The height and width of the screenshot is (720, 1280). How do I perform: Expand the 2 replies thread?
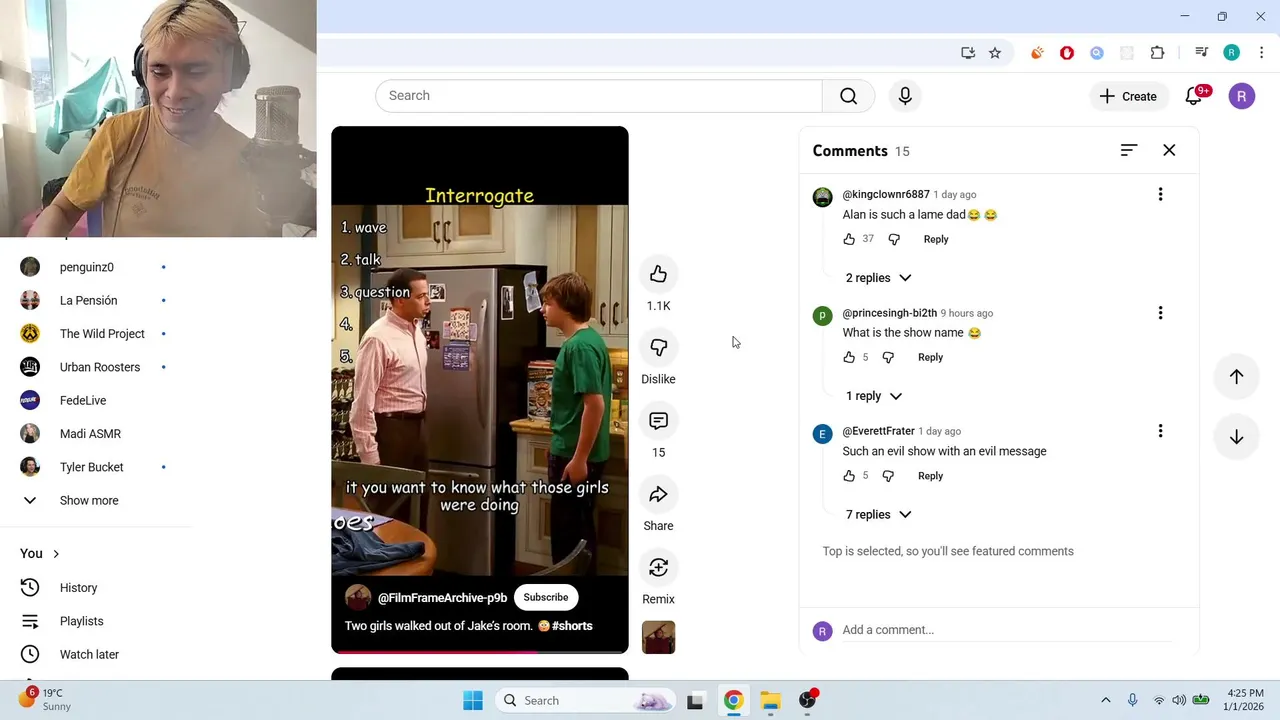tap(878, 278)
